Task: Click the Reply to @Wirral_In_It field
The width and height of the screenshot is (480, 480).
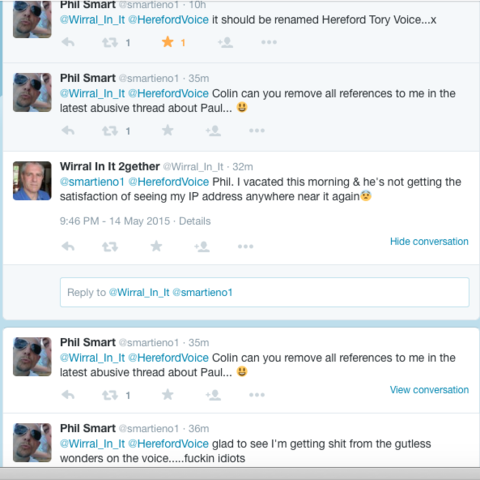Action: tap(265, 292)
